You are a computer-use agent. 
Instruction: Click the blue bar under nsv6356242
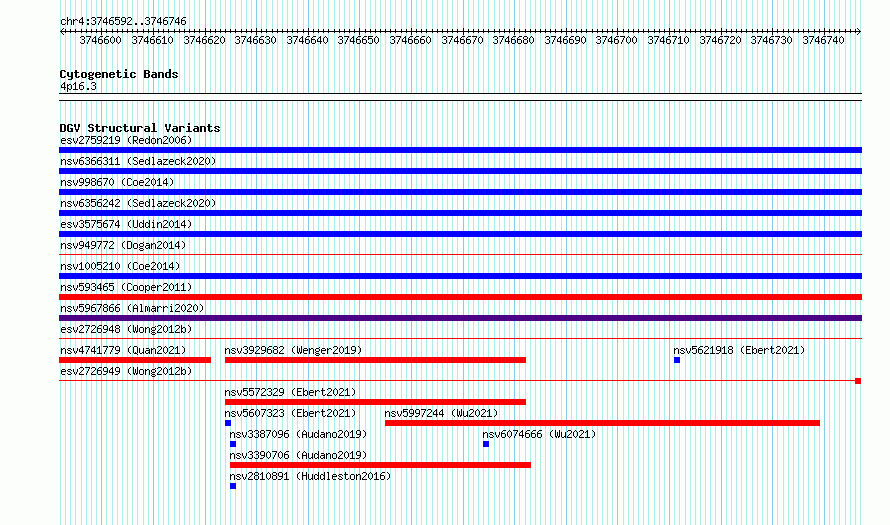(460, 213)
